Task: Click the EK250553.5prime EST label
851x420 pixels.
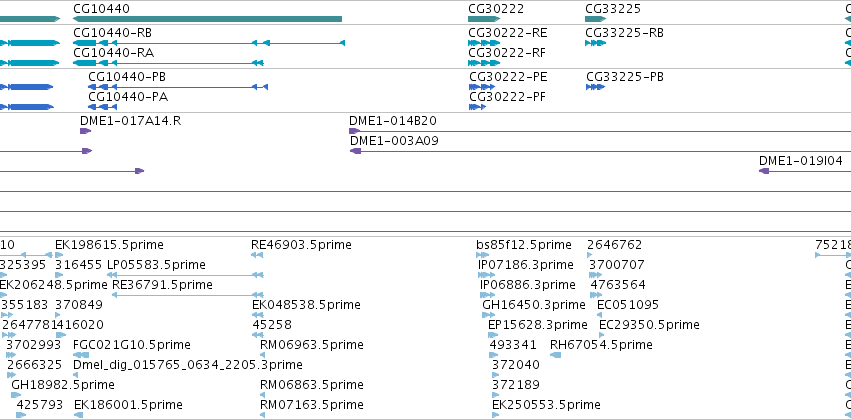Action: (547, 405)
